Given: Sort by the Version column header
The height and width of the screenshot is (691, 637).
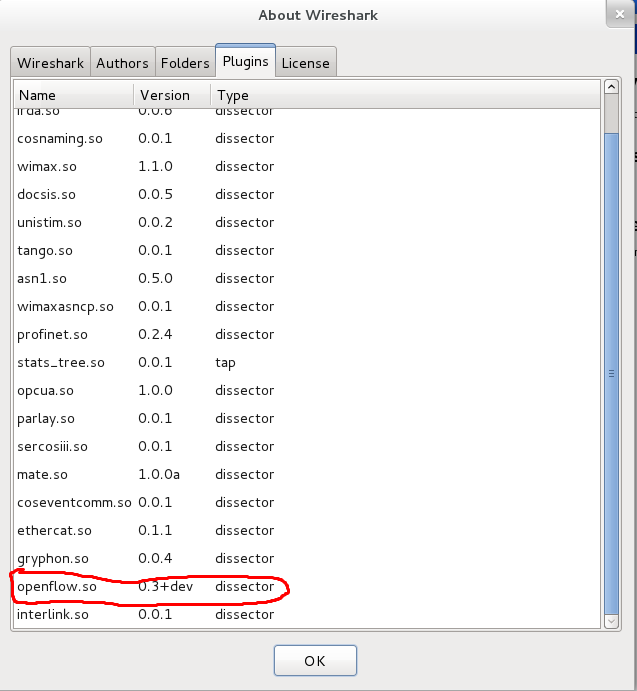Looking at the screenshot, I should 172,95.
